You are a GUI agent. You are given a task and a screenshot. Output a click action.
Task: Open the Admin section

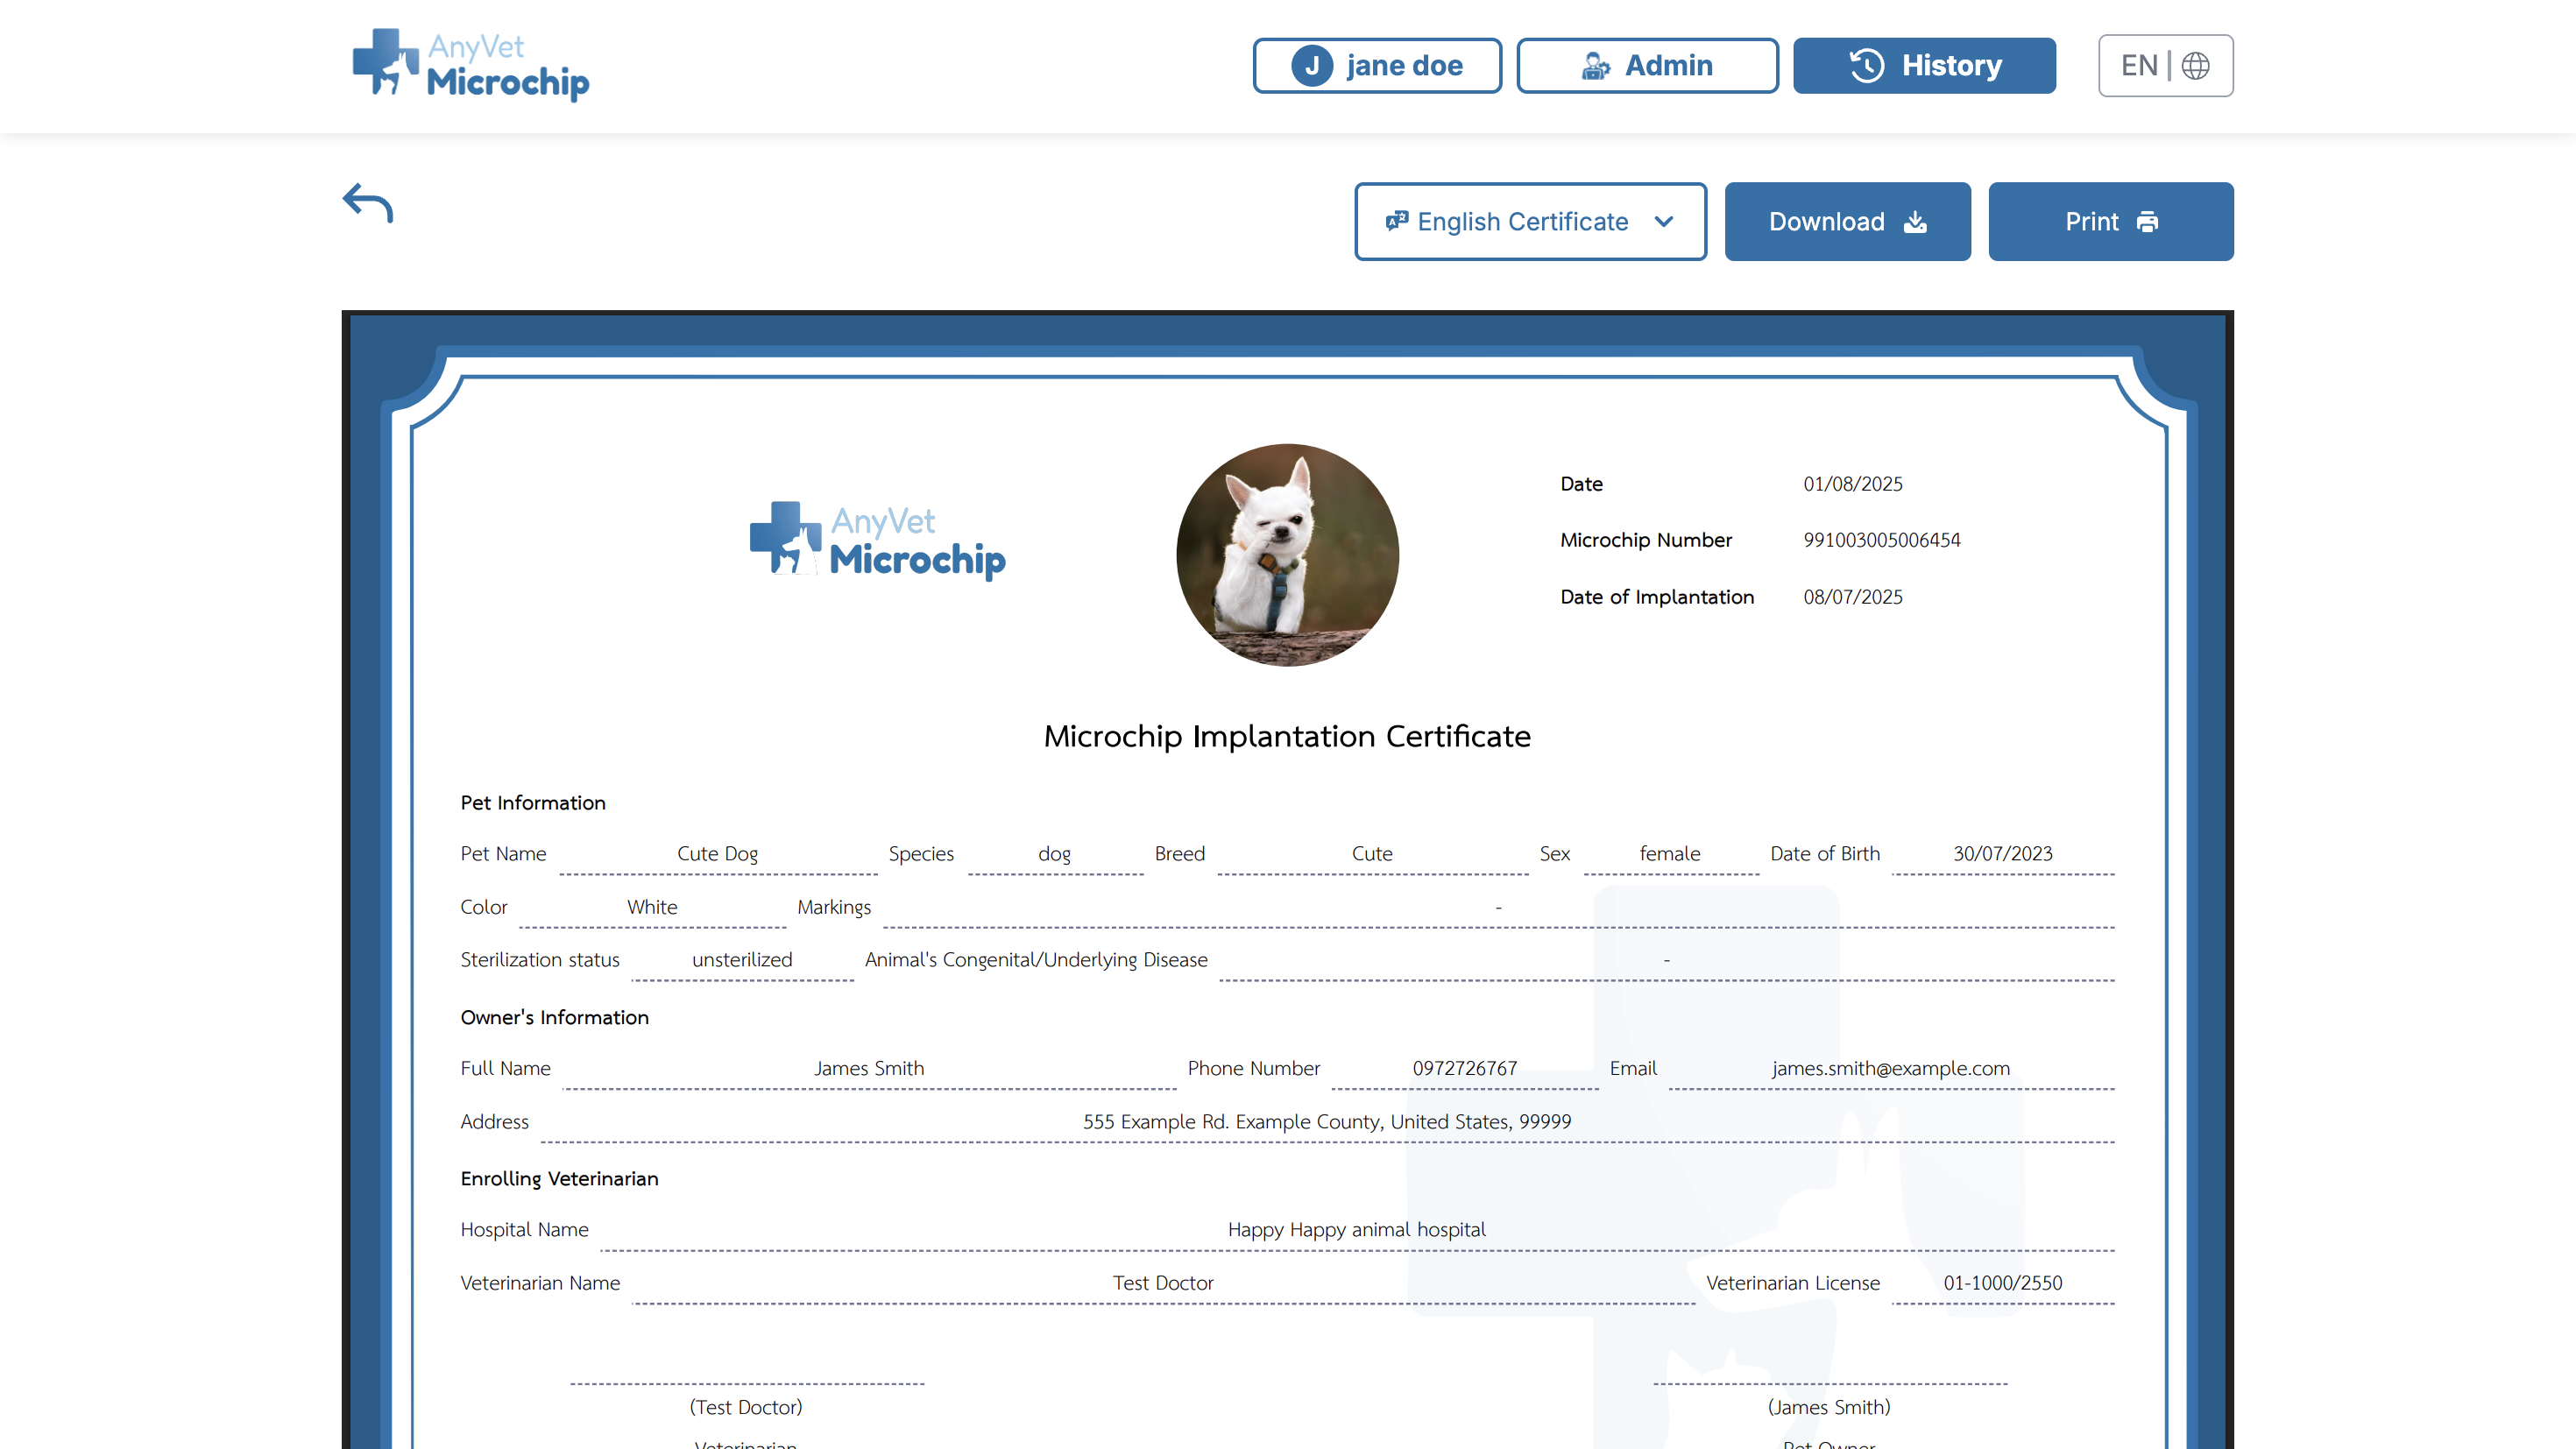(x=1647, y=66)
